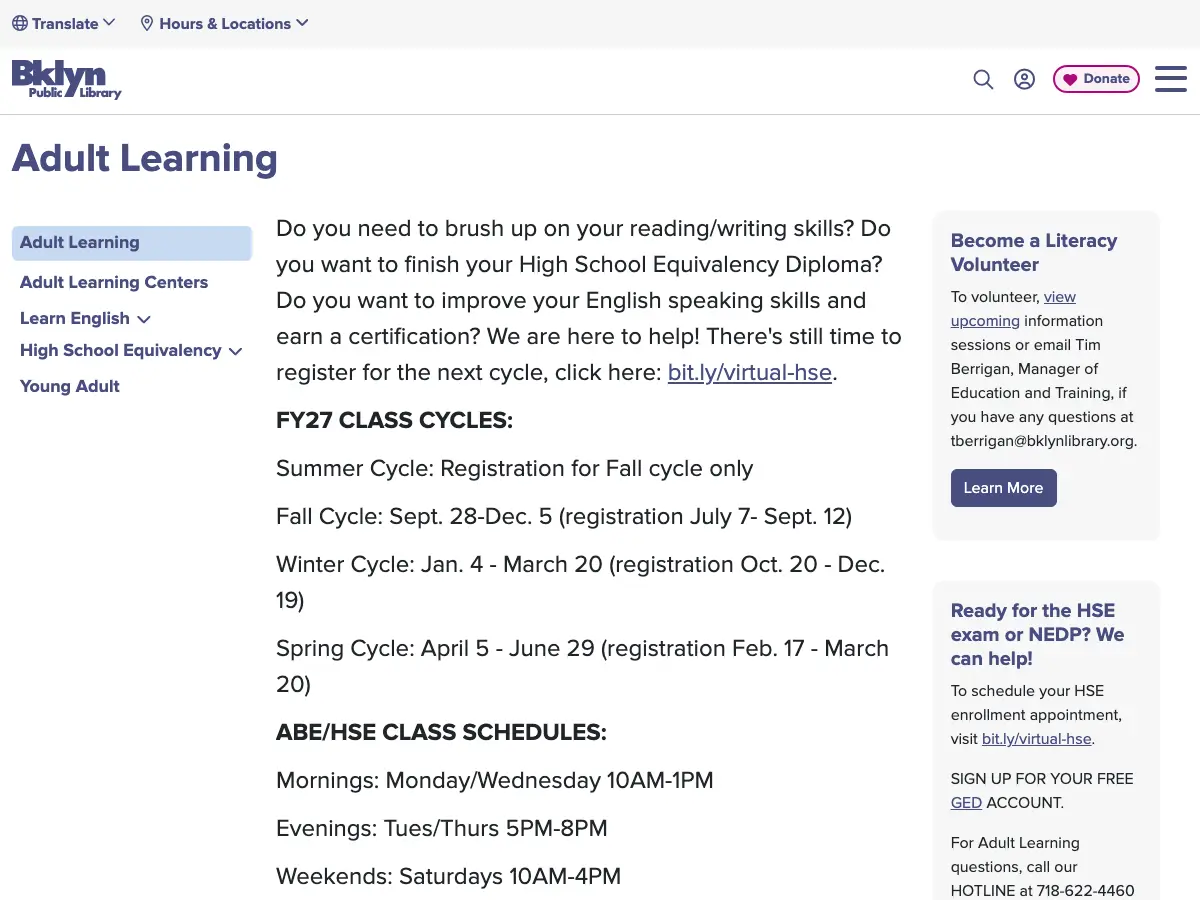
Task: Click the HOTLINE 718-622-4460 text
Action: [1043, 891]
